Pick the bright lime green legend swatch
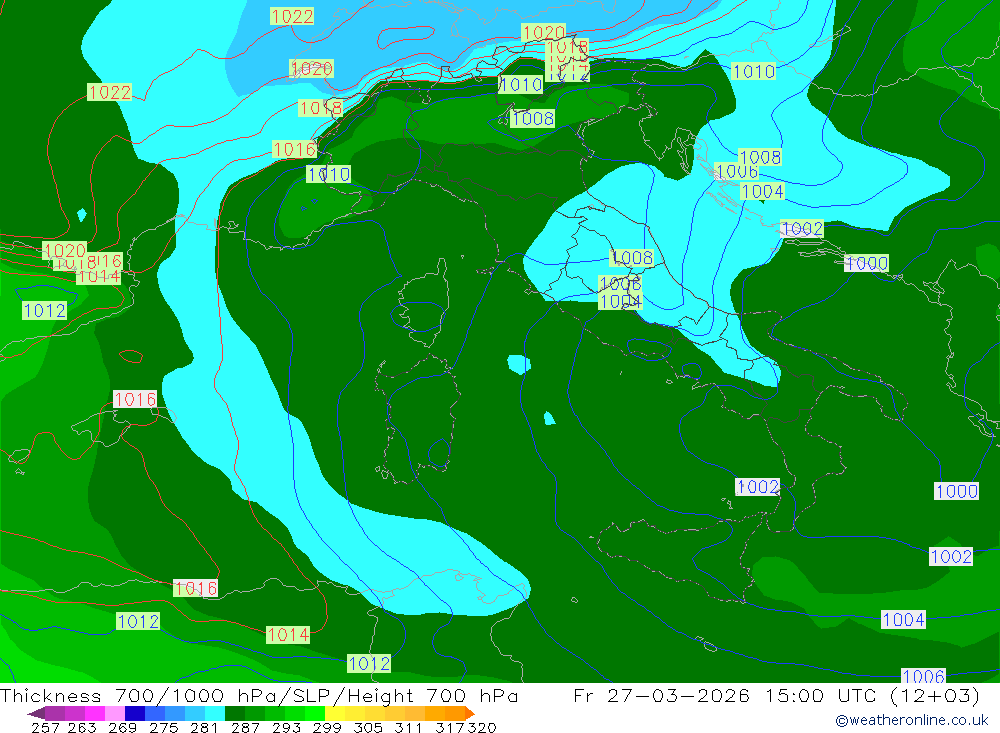 pos(315,713)
